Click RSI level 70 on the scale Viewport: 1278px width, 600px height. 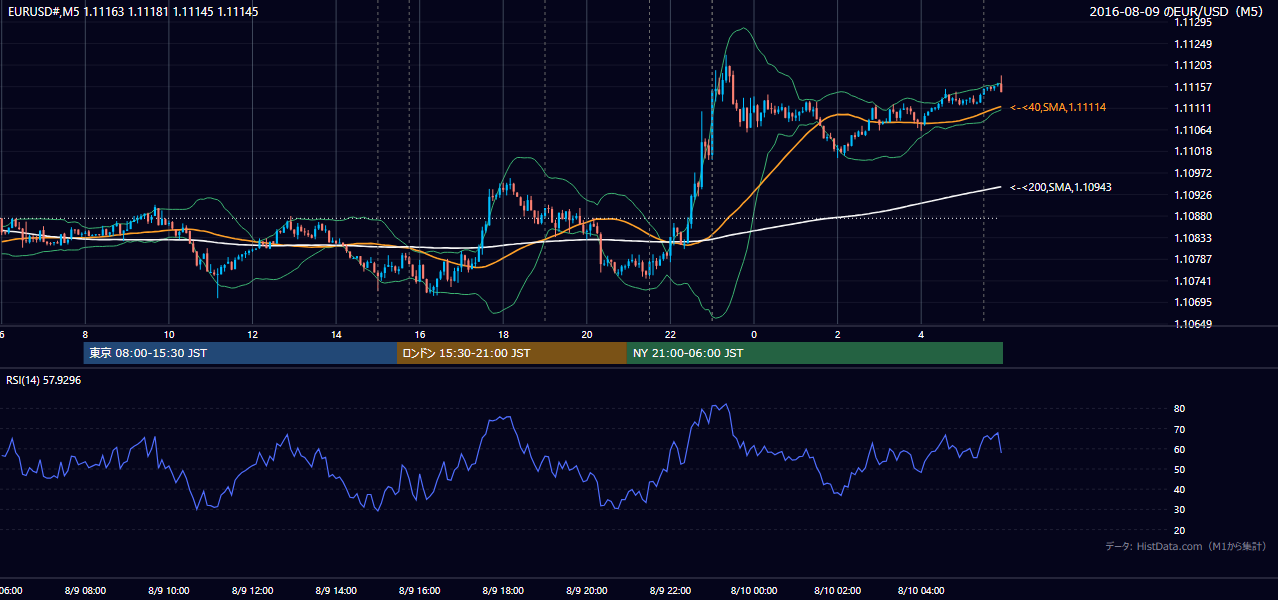tap(1180, 429)
